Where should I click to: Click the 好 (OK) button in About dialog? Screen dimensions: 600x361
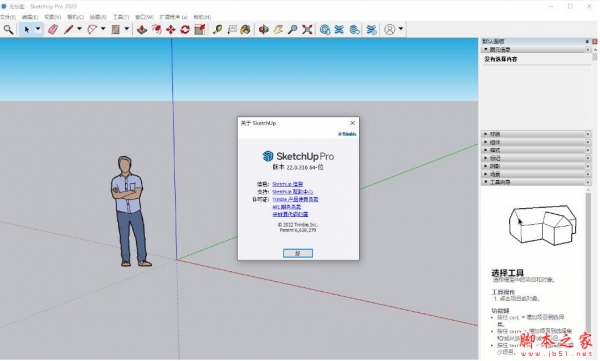298,253
